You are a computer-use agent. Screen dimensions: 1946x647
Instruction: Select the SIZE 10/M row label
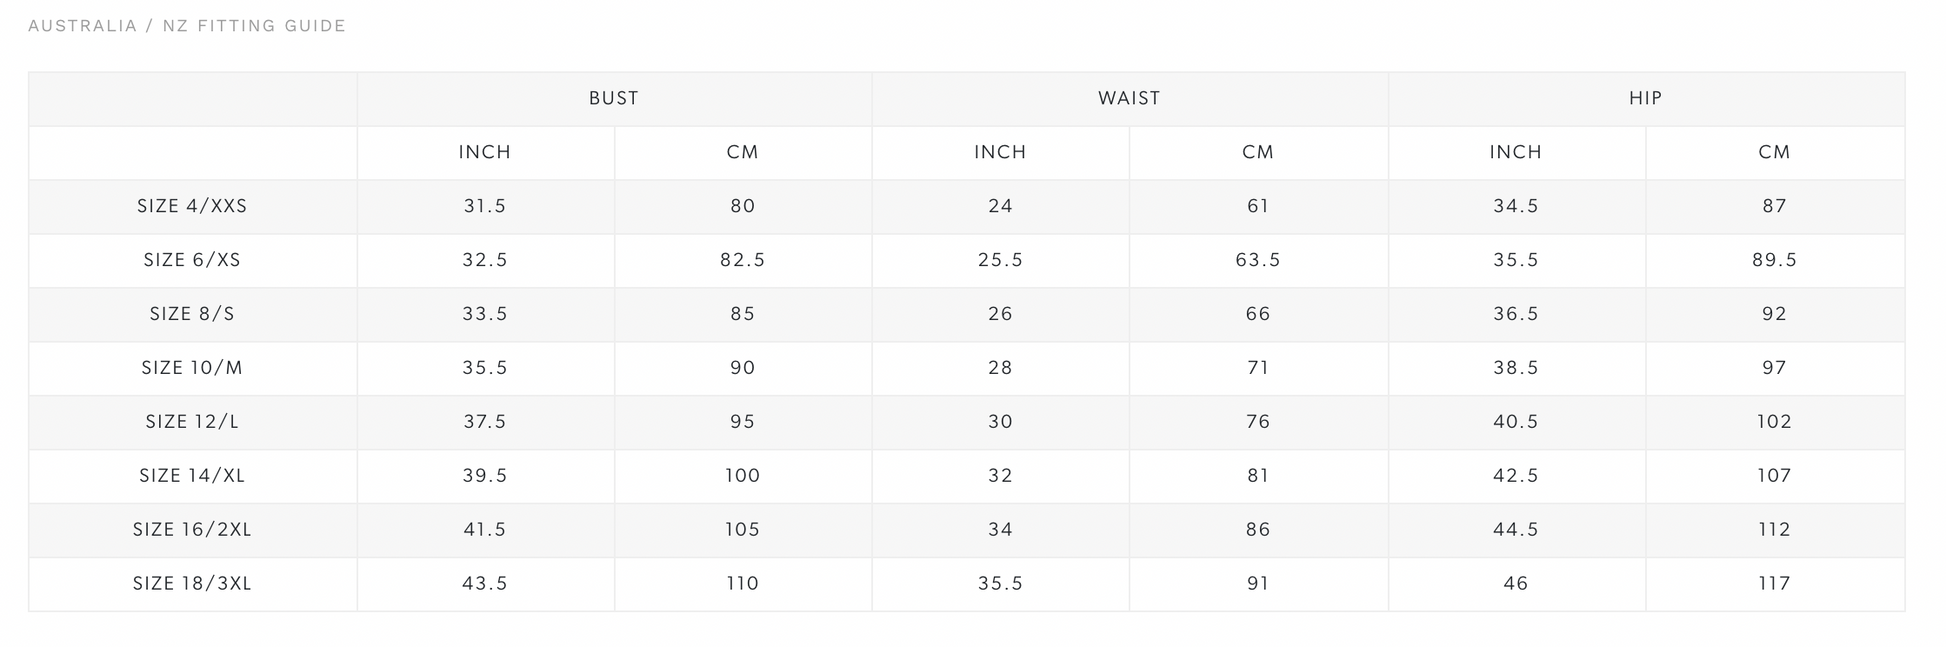192,368
